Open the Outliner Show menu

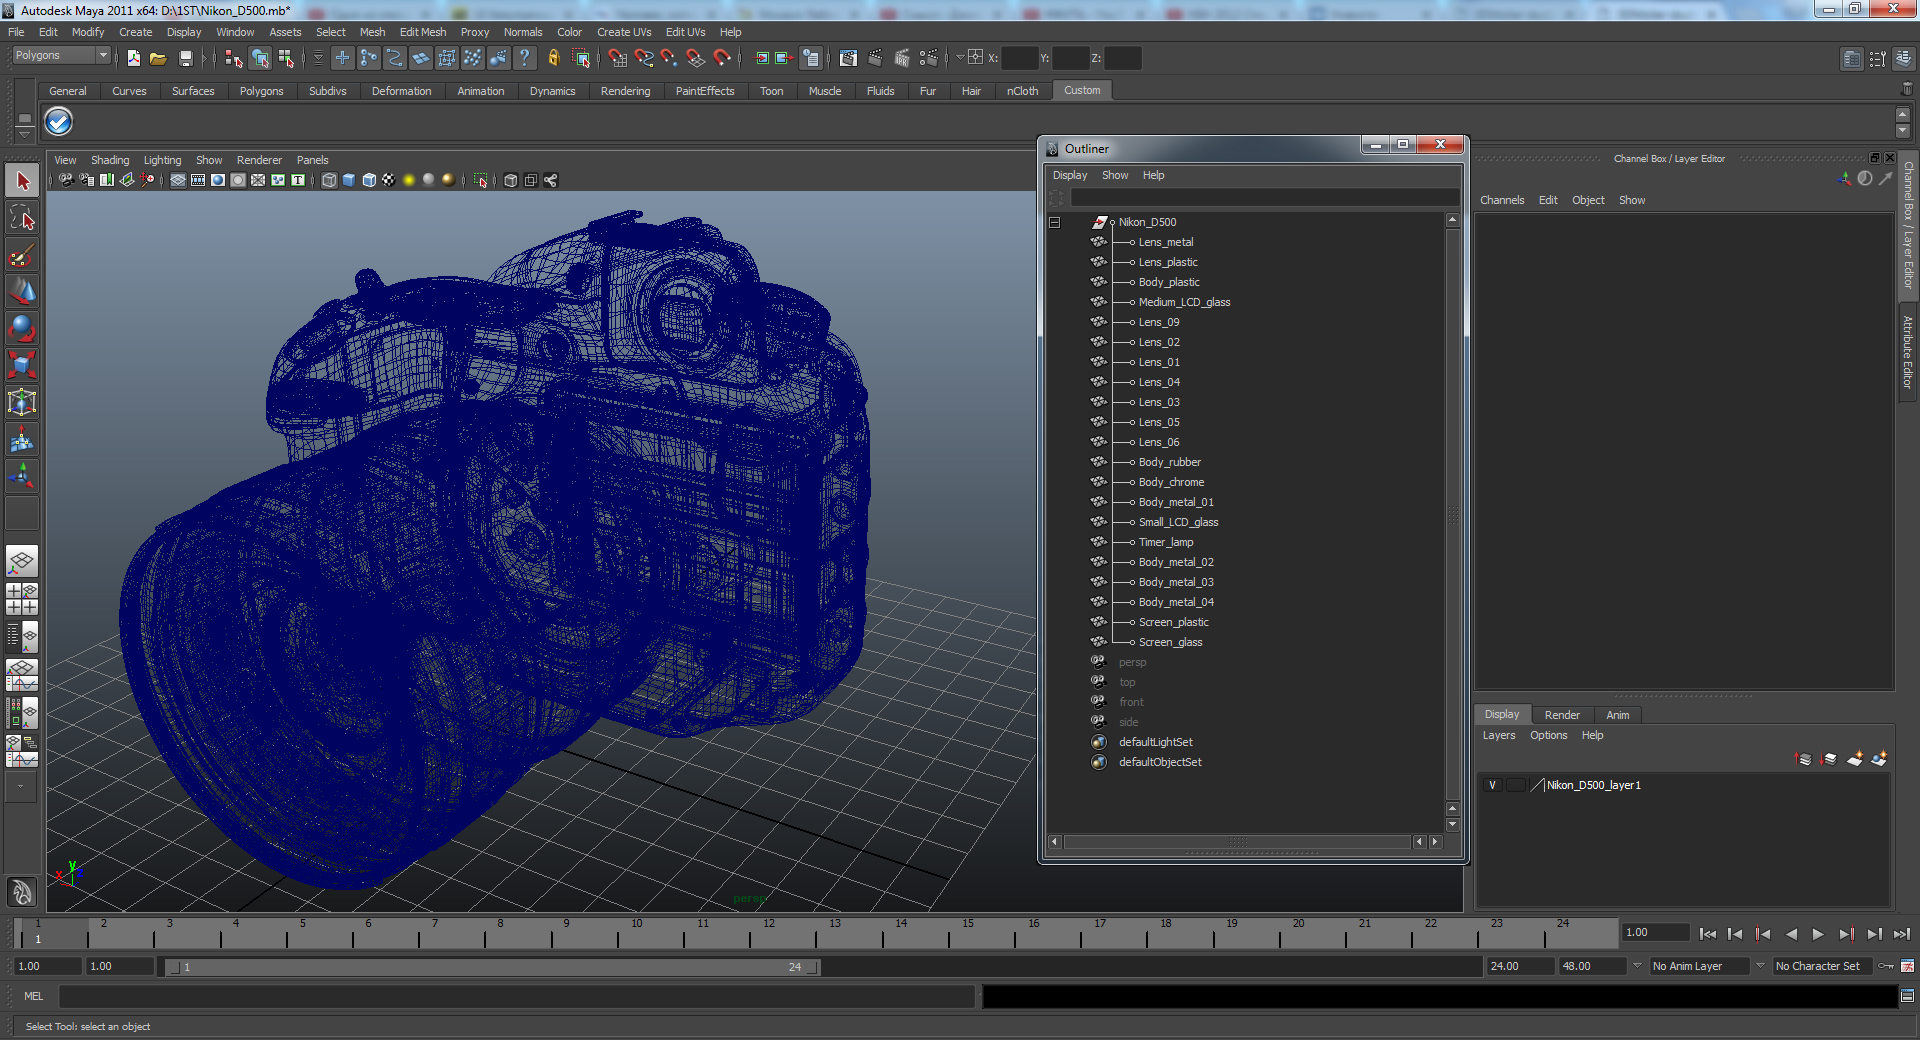click(x=1115, y=175)
